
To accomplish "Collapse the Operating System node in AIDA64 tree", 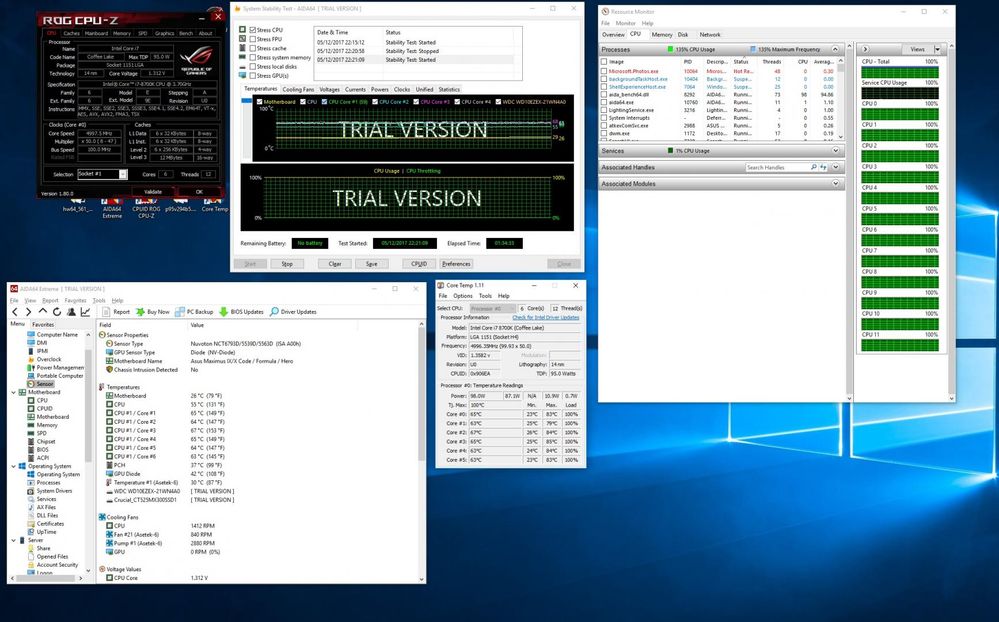I will tap(14, 466).
